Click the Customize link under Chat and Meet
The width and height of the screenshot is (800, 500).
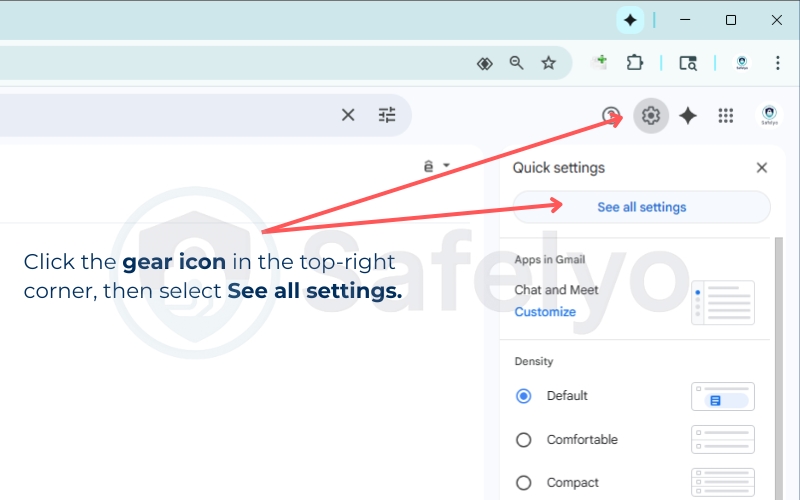(x=545, y=312)
